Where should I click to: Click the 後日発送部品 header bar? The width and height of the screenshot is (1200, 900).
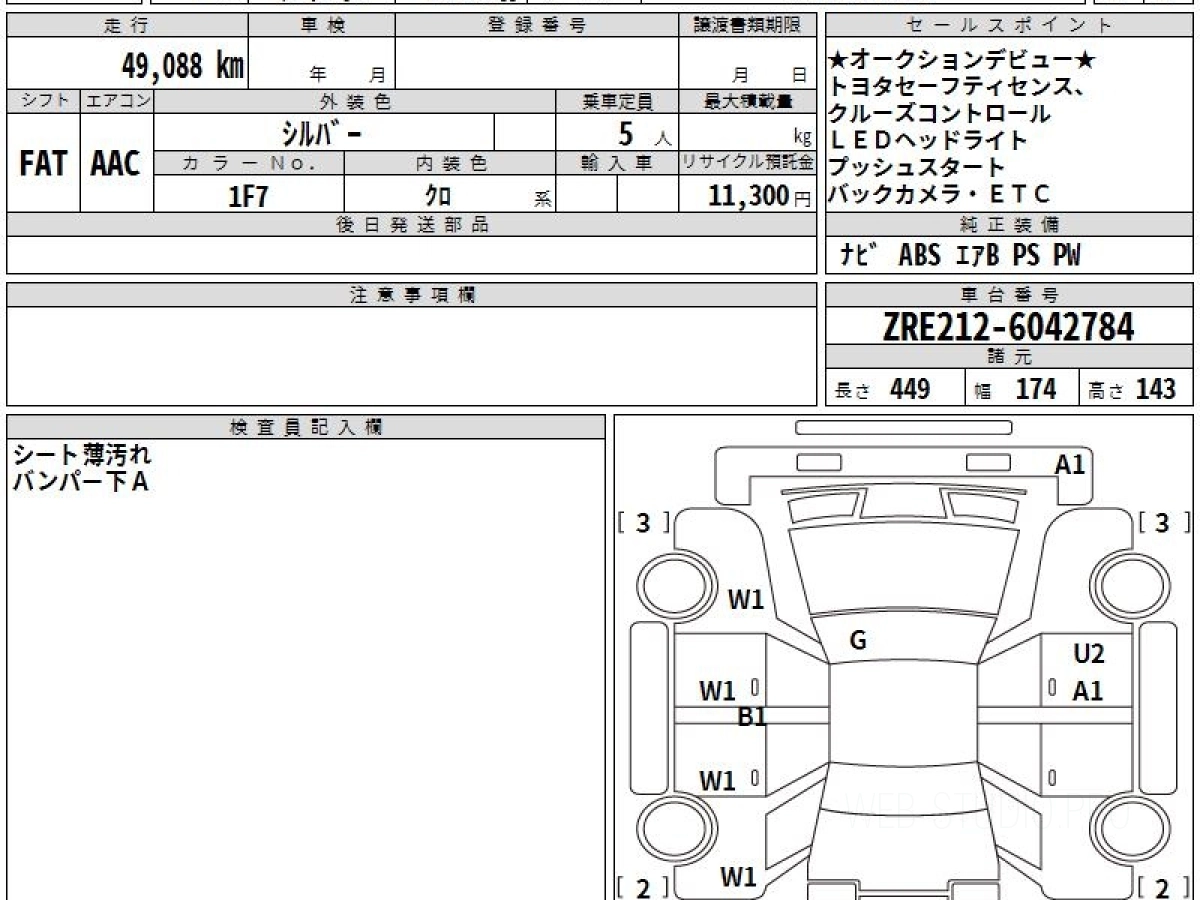pyautogui.click(x=411, y=225)
